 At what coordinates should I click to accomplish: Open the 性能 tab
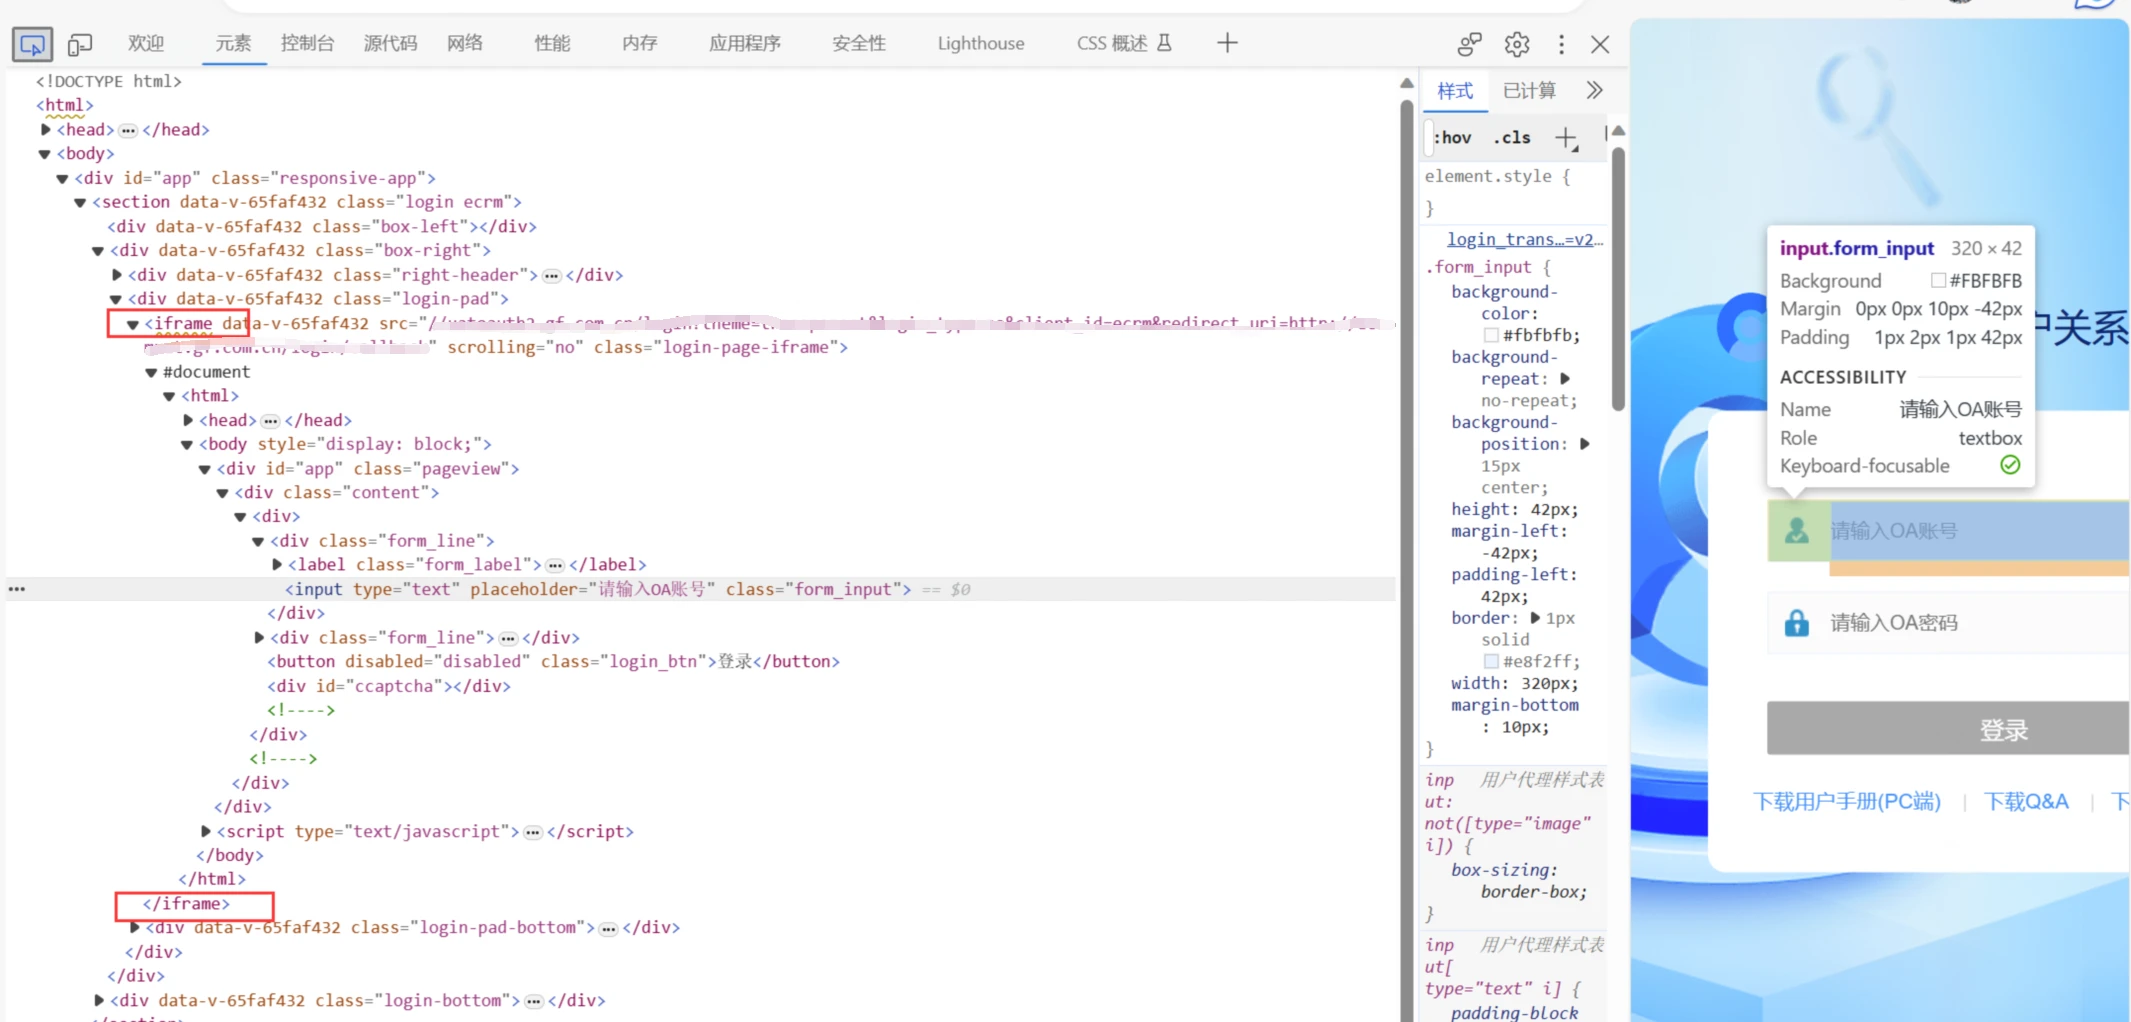tap(552, 43)
